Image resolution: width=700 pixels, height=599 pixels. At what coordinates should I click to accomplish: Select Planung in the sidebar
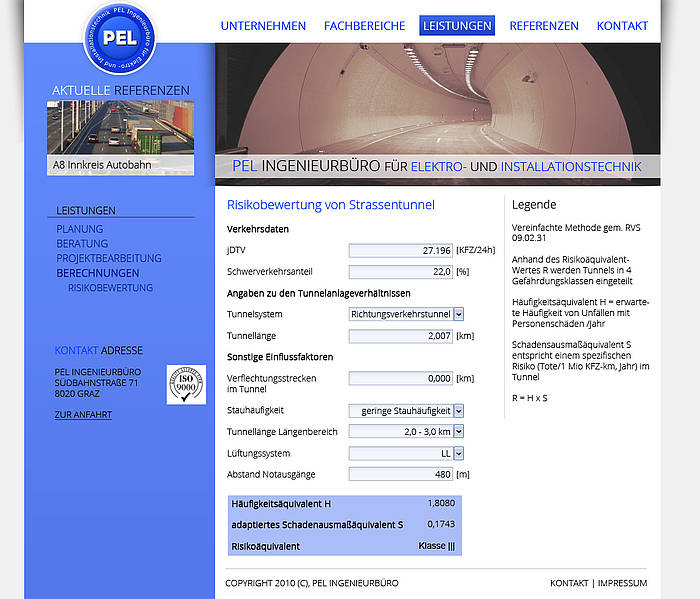(x=79, y=229)
